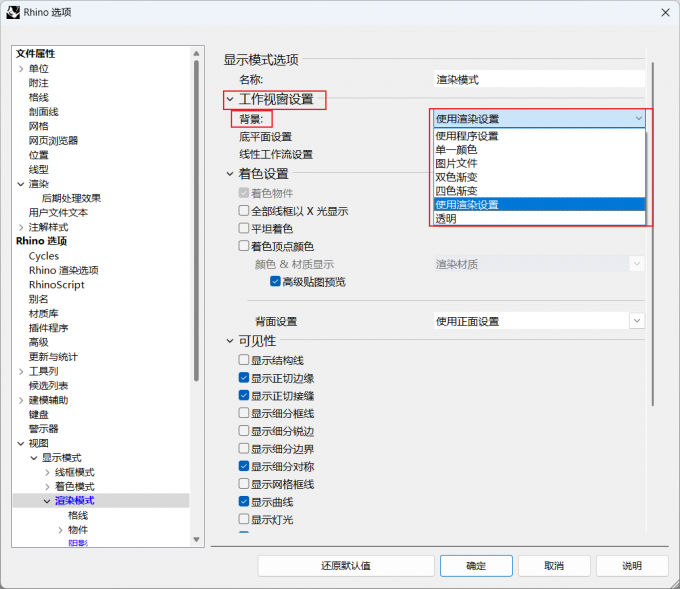
Task: Toggle the 显示正切边缘 checkbox
Action: click(x=244, y=378)
